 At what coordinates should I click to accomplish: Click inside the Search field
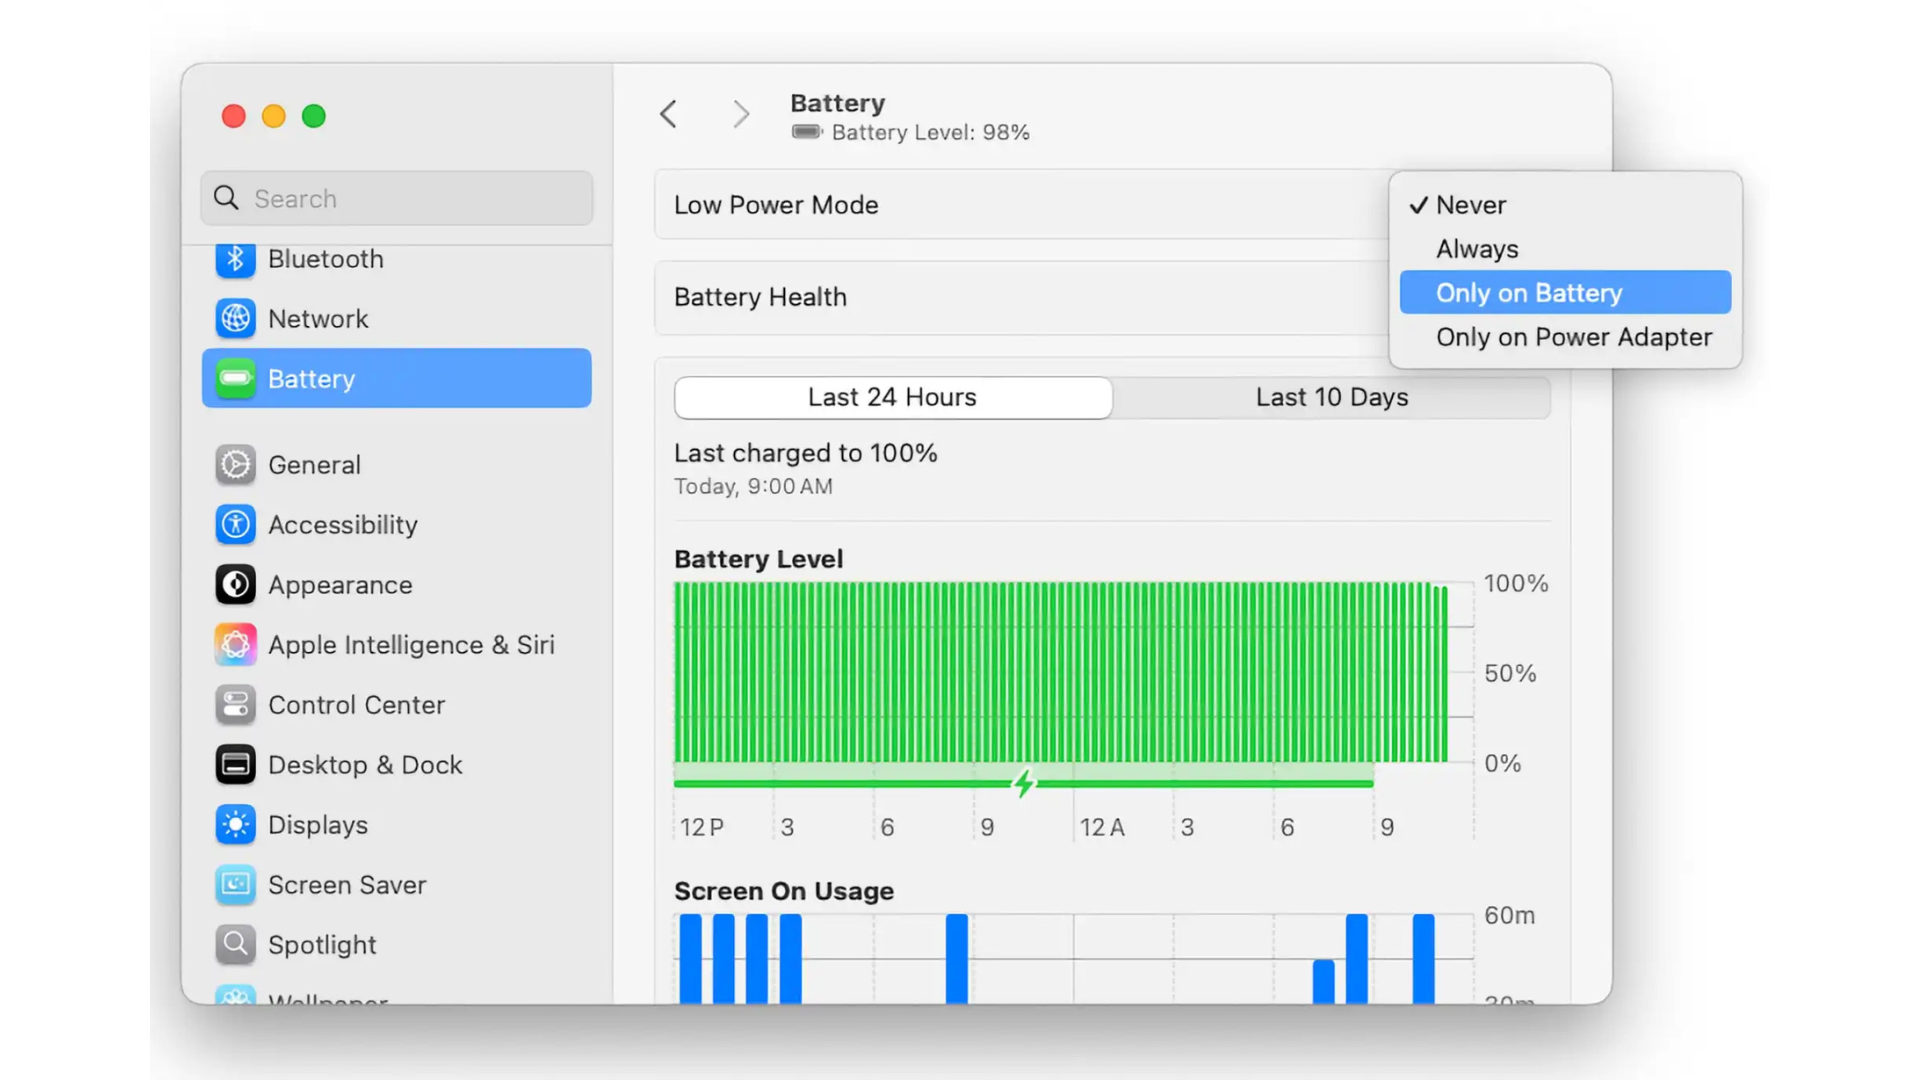(395, 198)
